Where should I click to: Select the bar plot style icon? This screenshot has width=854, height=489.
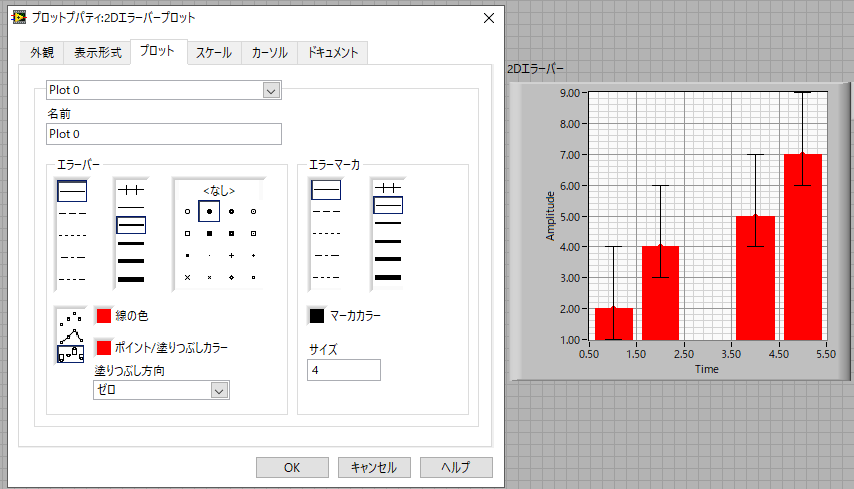pyautogui.click(x=71, y=353)
